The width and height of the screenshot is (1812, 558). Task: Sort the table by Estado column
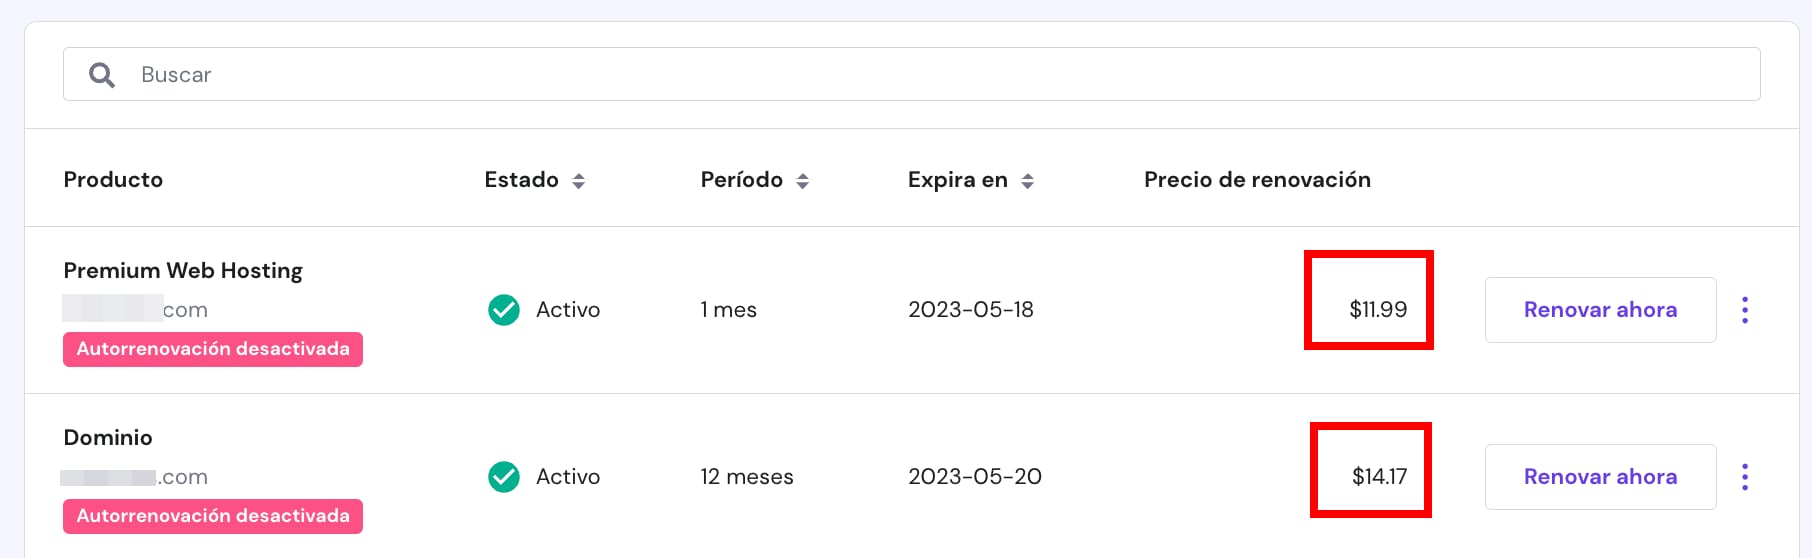point(578,181)
